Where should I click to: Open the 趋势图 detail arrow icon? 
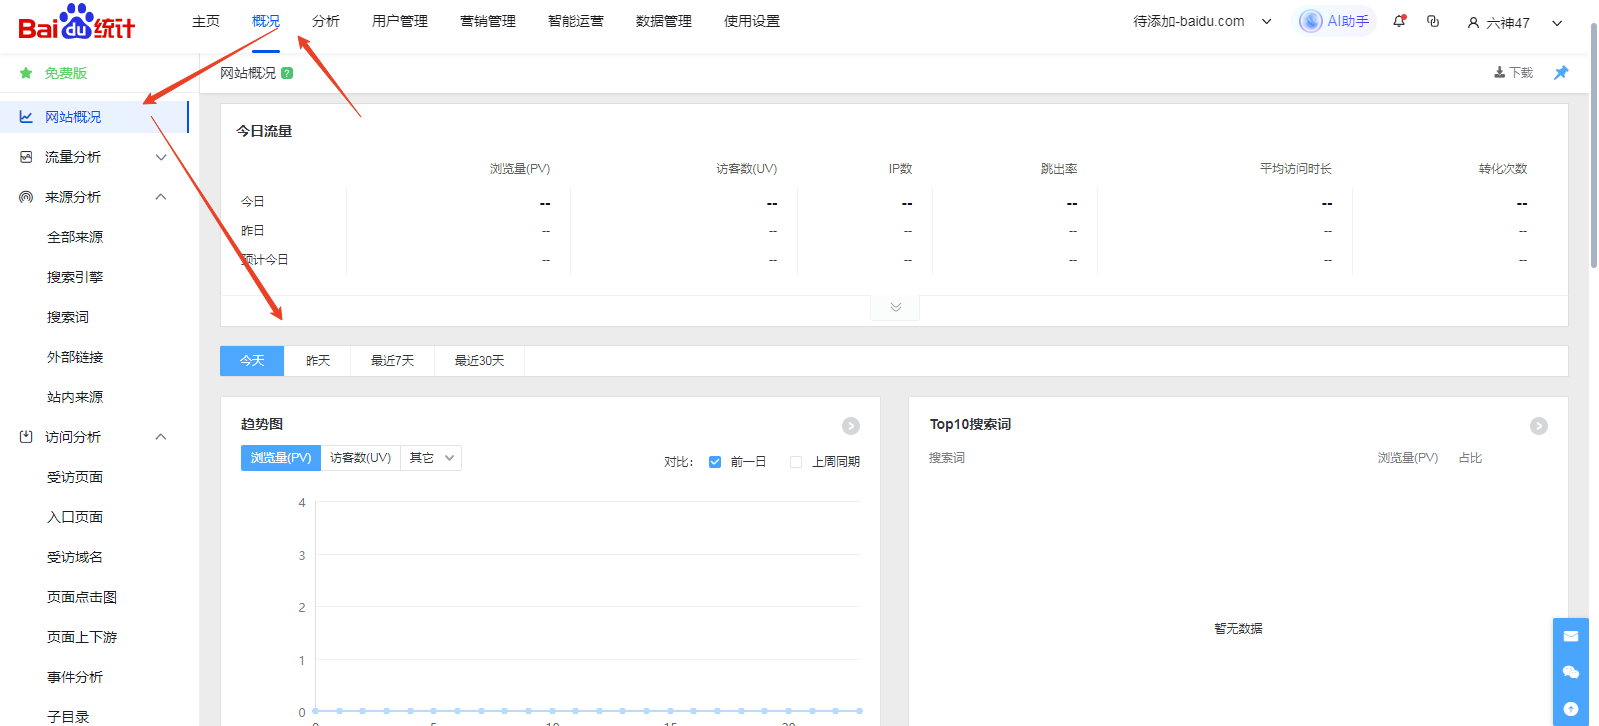click(x=851, y=426)
